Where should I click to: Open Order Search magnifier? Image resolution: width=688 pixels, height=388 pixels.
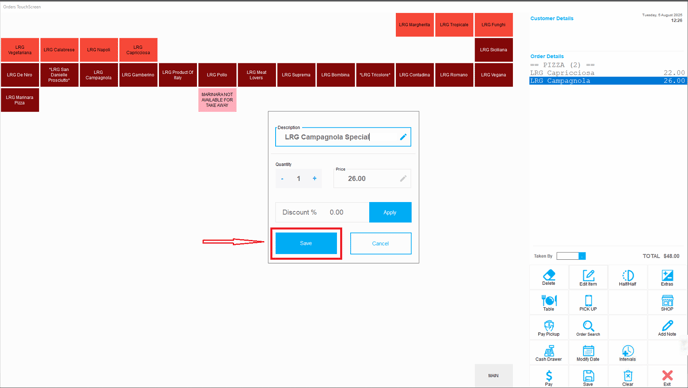[588, 327]
